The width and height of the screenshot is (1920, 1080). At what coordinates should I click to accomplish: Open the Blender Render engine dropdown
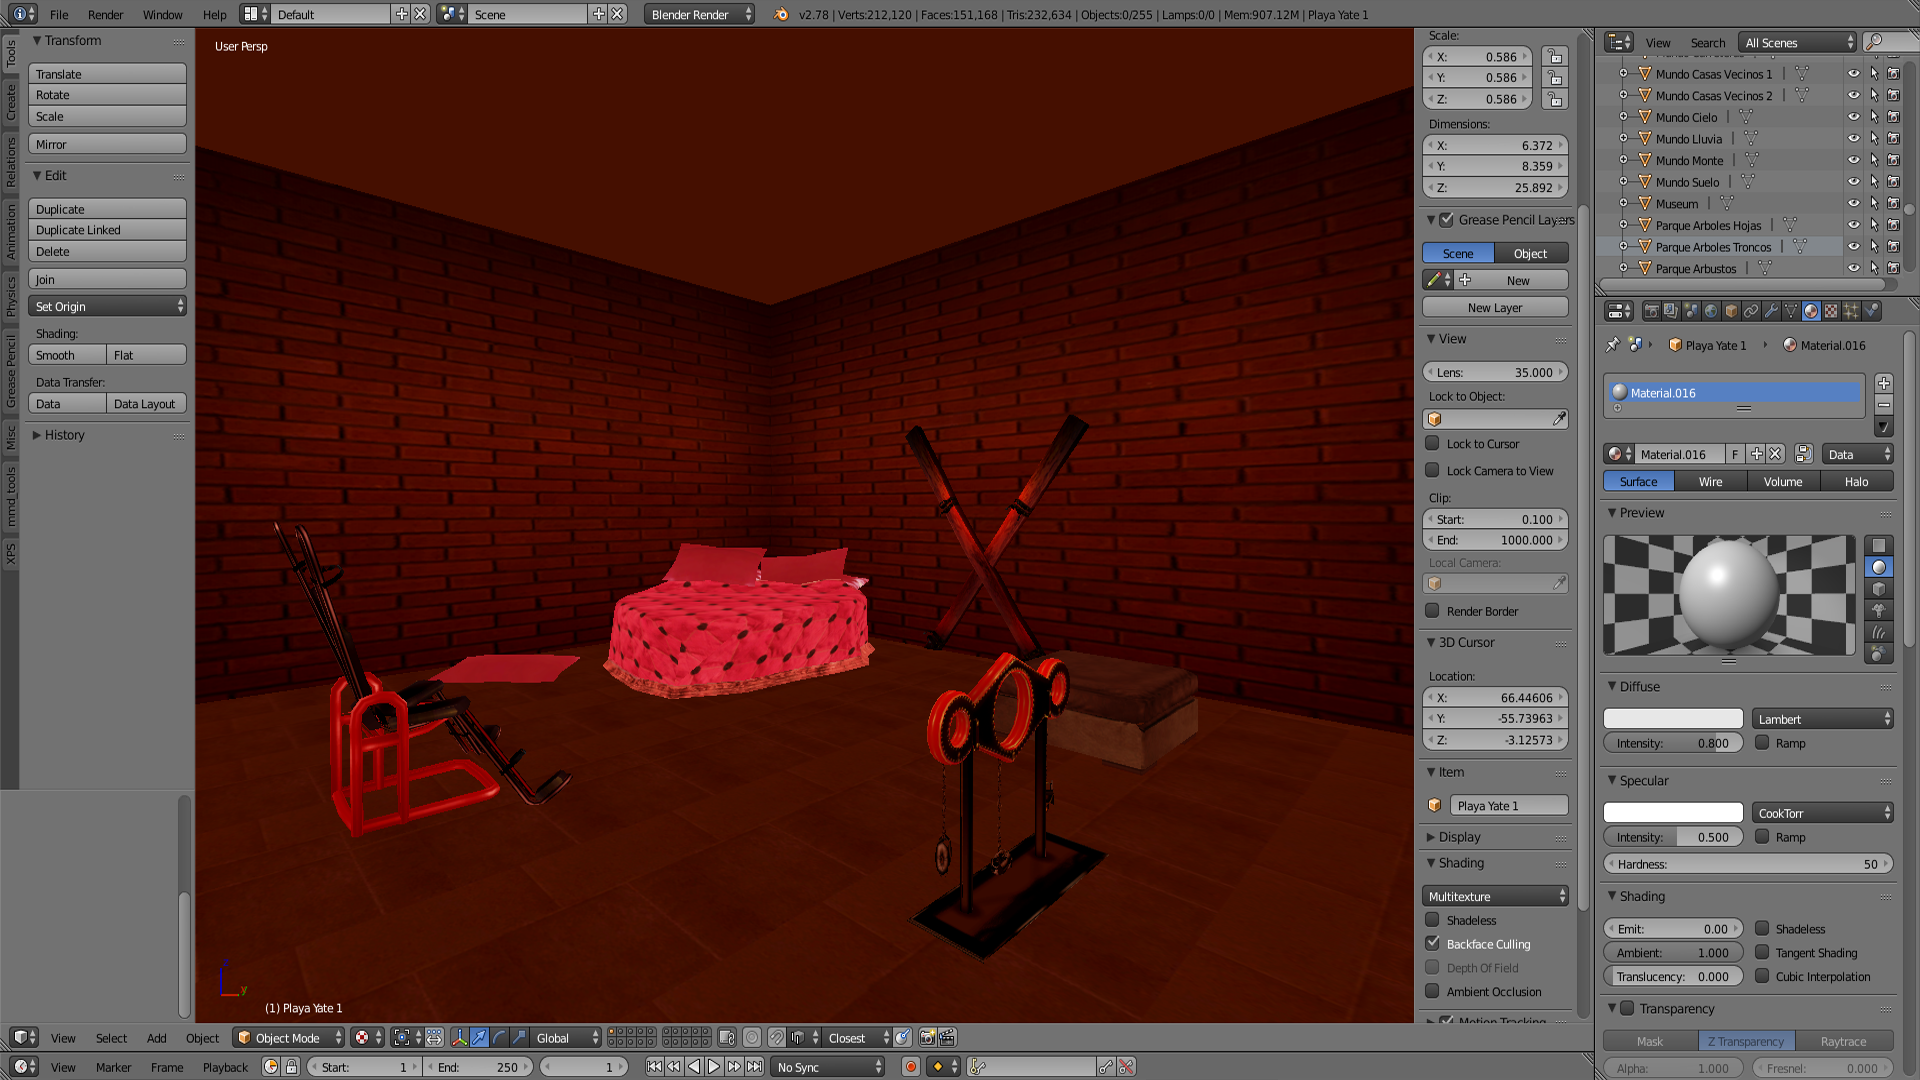(x=700, y=14)
